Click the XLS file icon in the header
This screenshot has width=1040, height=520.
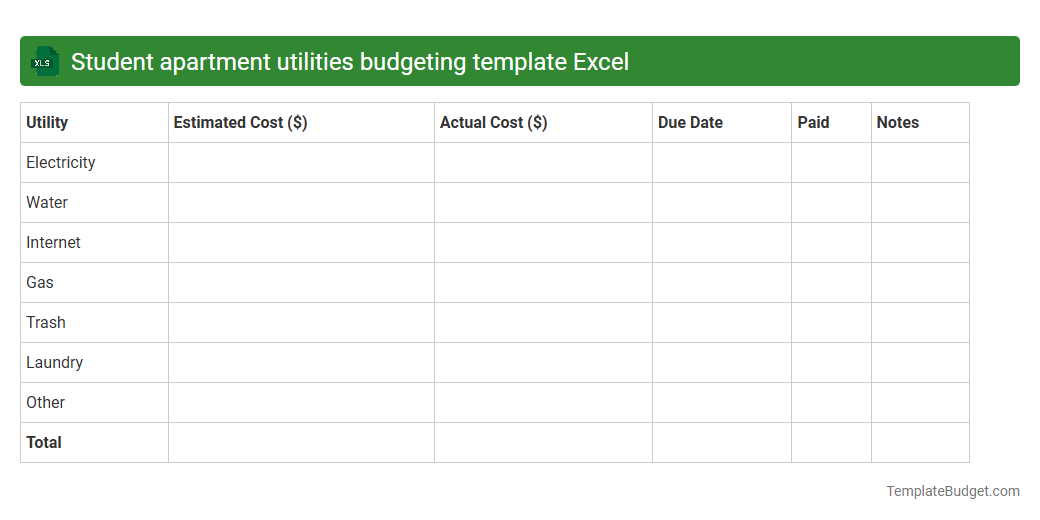44,61
